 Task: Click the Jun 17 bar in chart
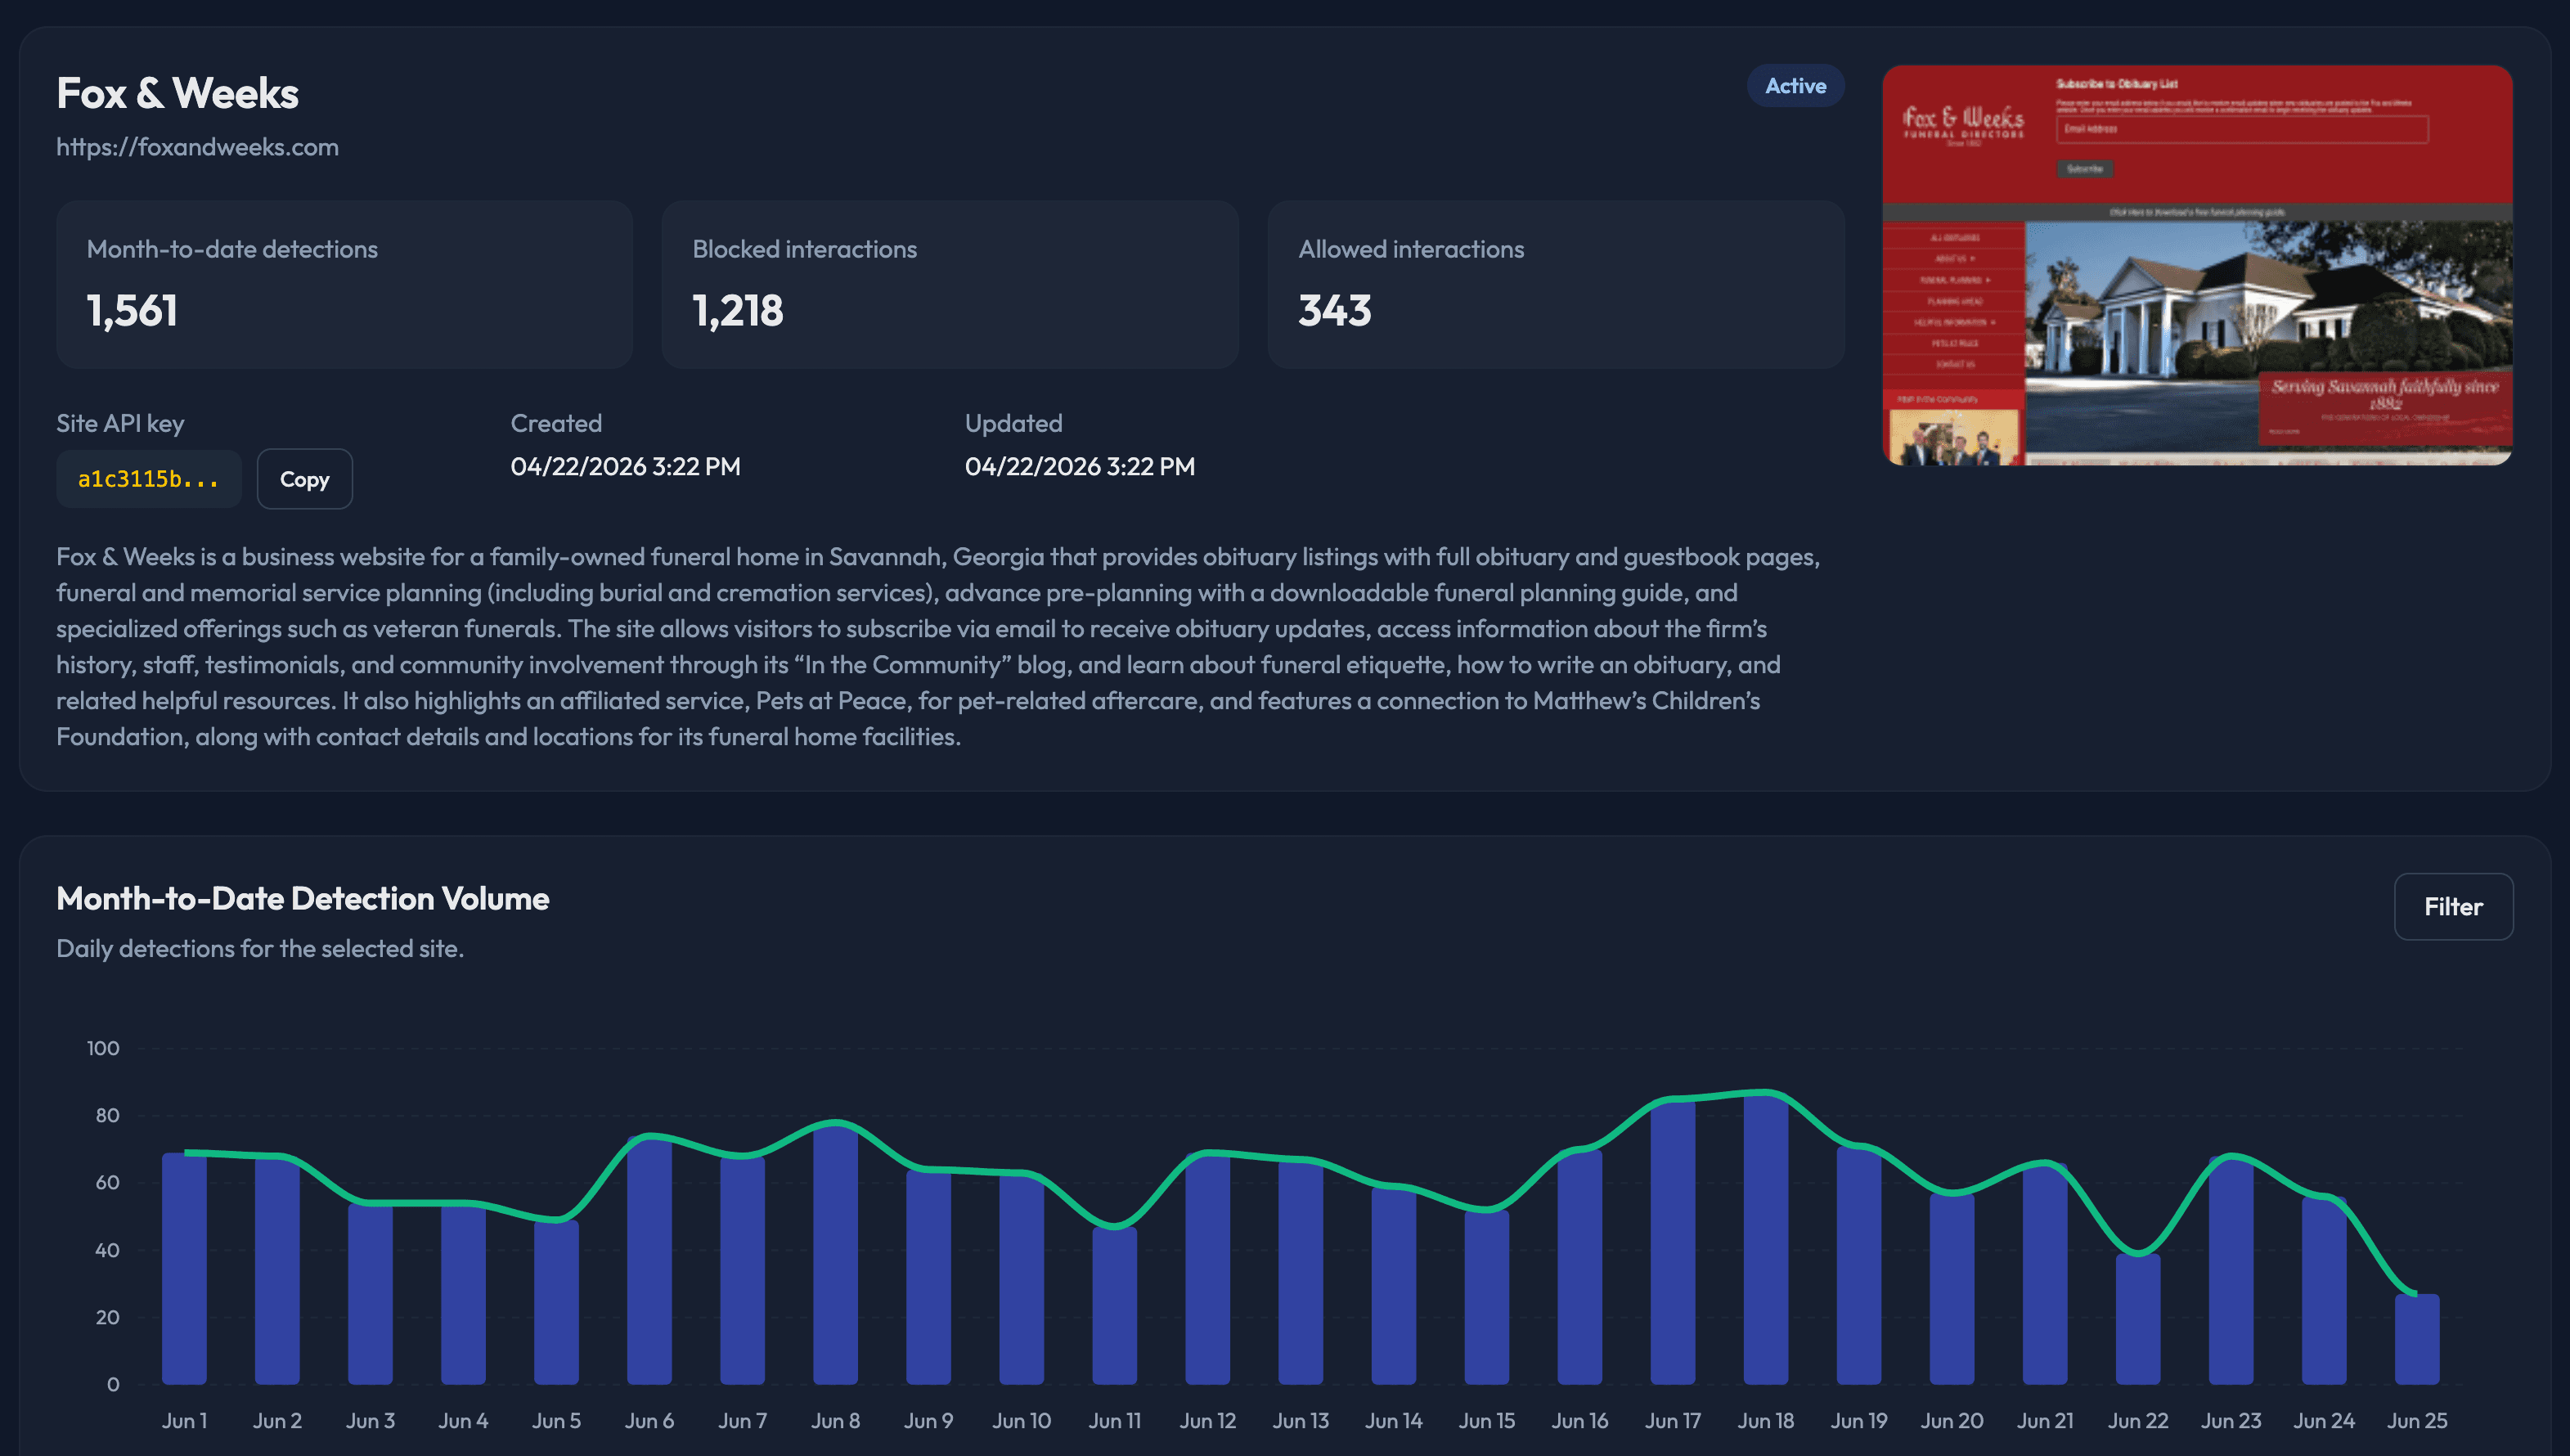pos(1672,1242)
